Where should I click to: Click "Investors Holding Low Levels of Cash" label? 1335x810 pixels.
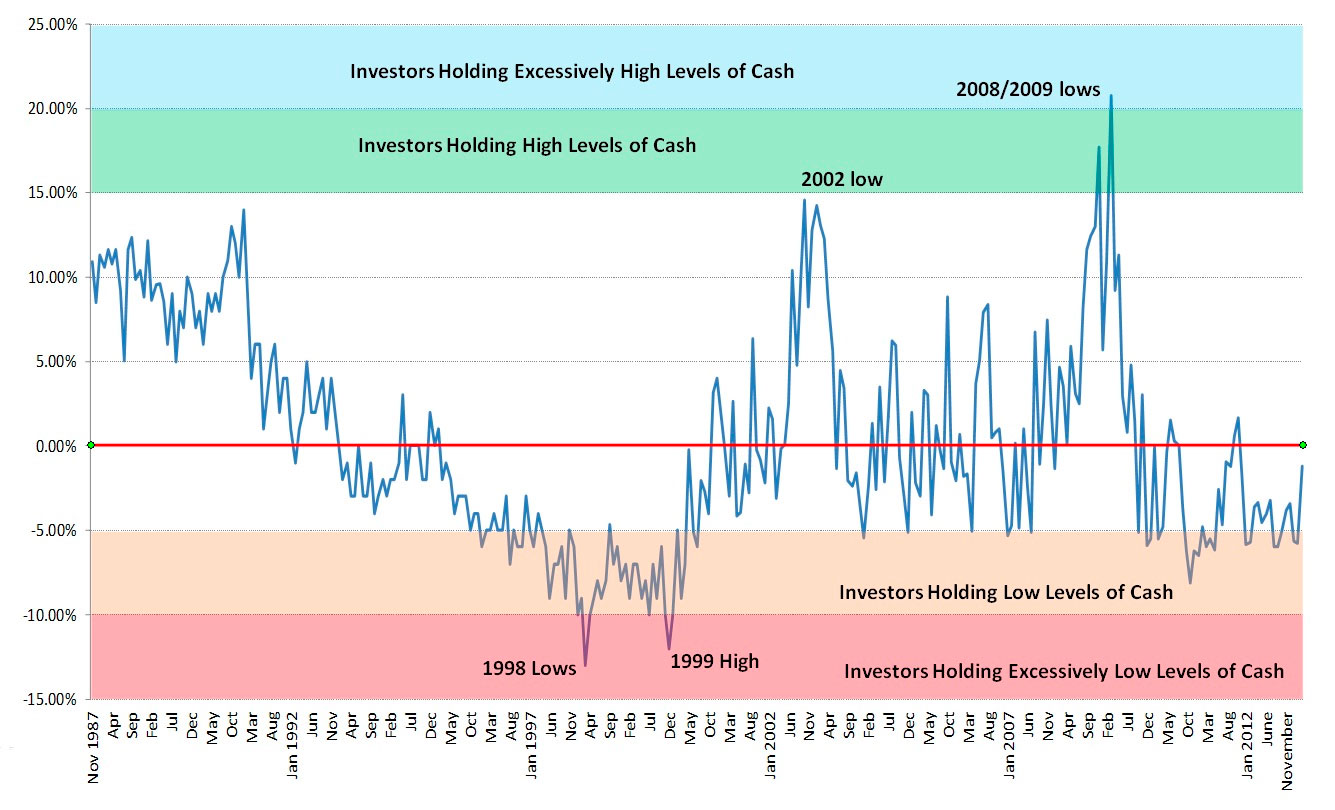pos(1005,592)
